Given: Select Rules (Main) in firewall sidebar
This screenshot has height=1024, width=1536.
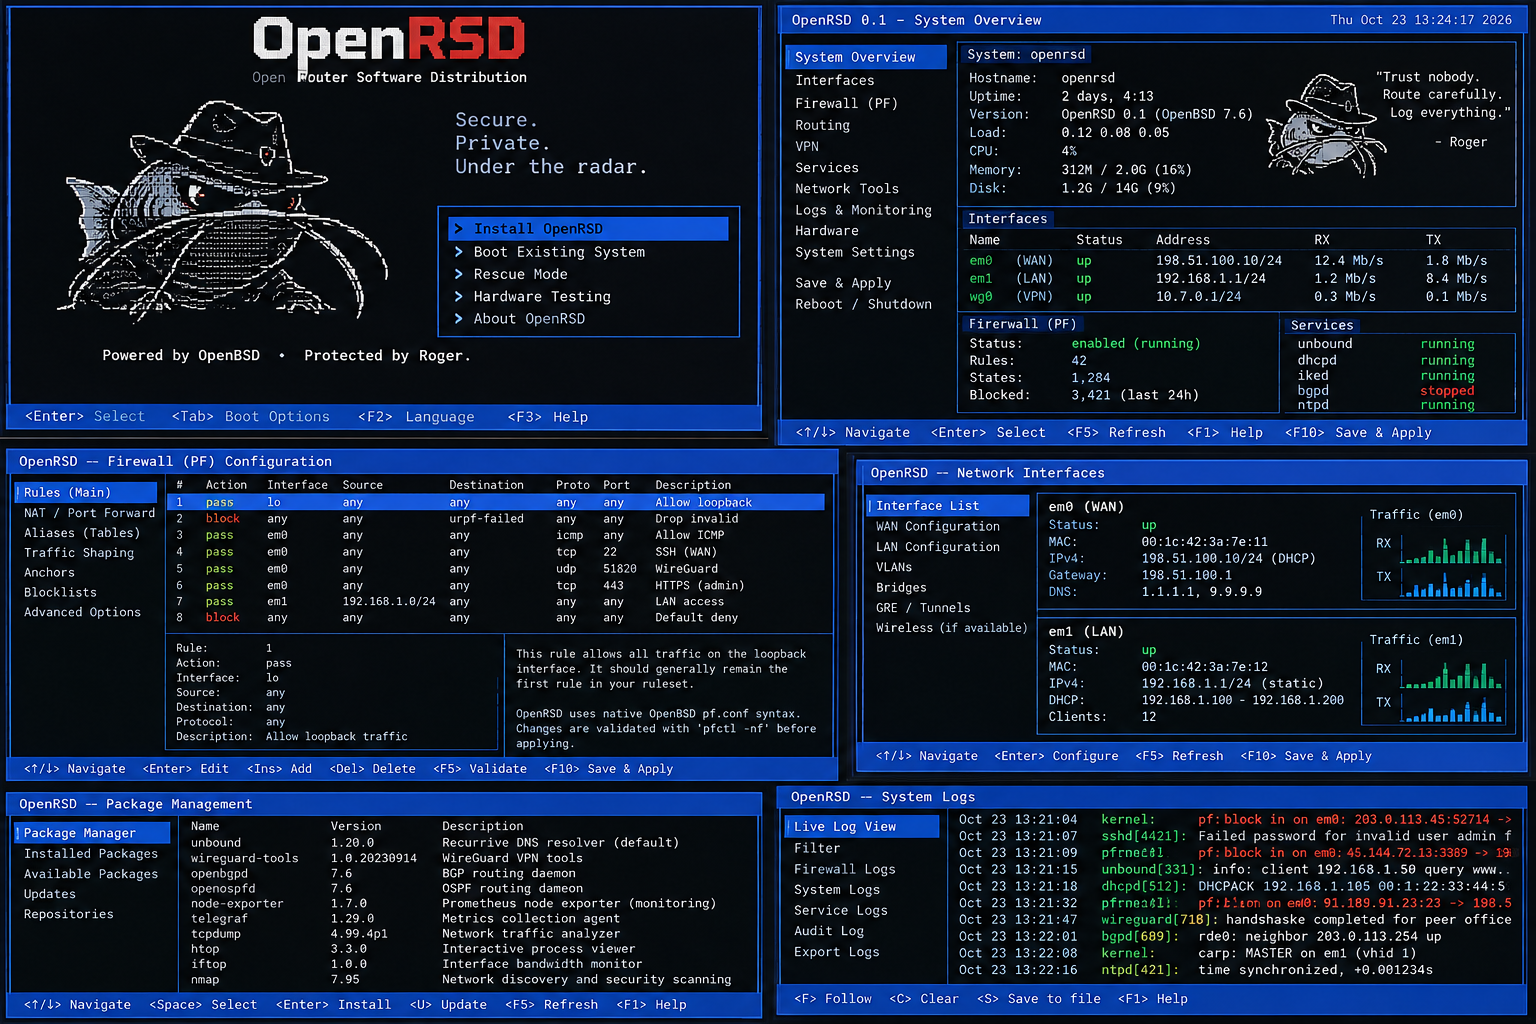Looking at the screenshot, I should (86, 492).
